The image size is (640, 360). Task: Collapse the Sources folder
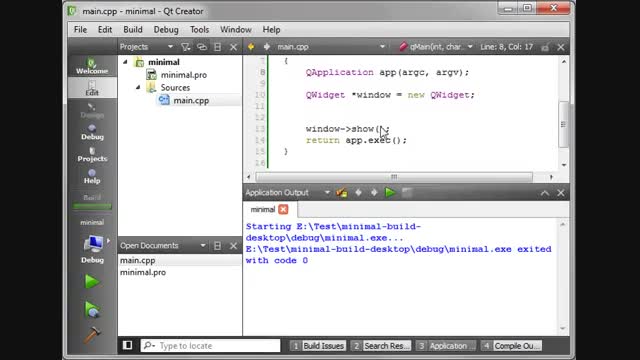click(138, 87)
